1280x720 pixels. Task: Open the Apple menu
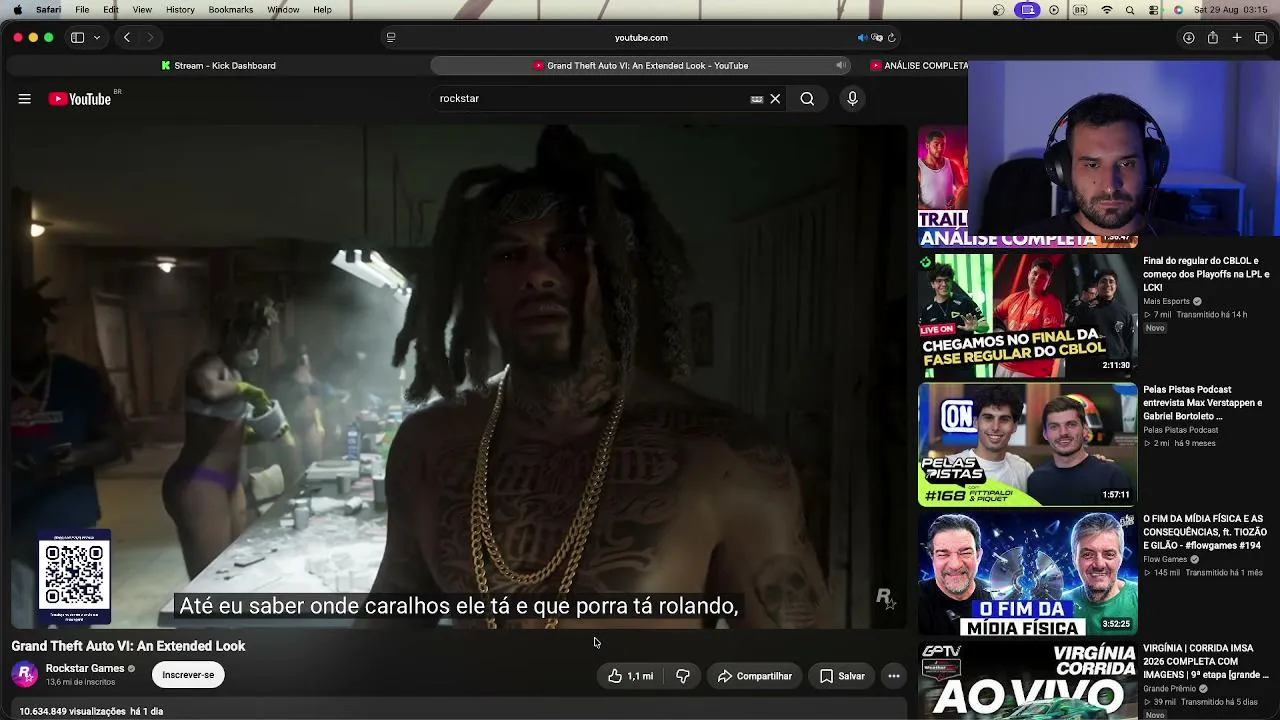click(17, 10)
